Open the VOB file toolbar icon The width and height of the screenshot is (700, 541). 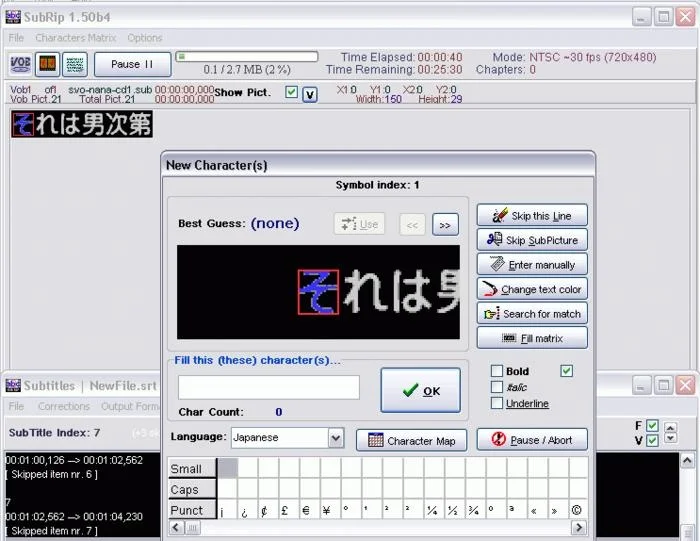coord(20,64)
